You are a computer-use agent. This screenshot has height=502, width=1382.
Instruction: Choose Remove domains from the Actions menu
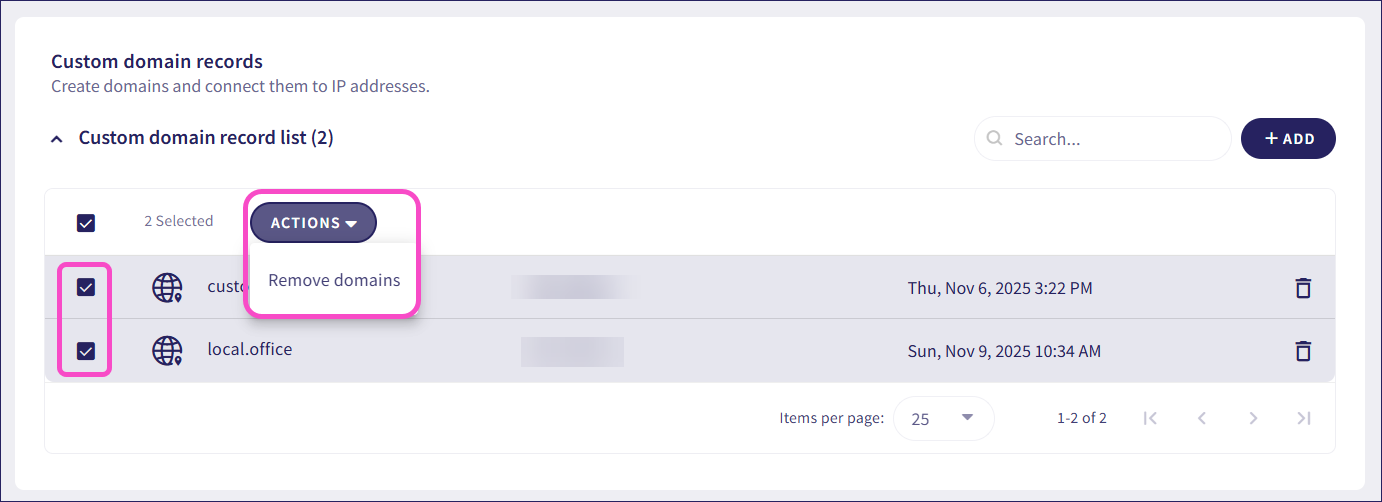coord(334,280)
